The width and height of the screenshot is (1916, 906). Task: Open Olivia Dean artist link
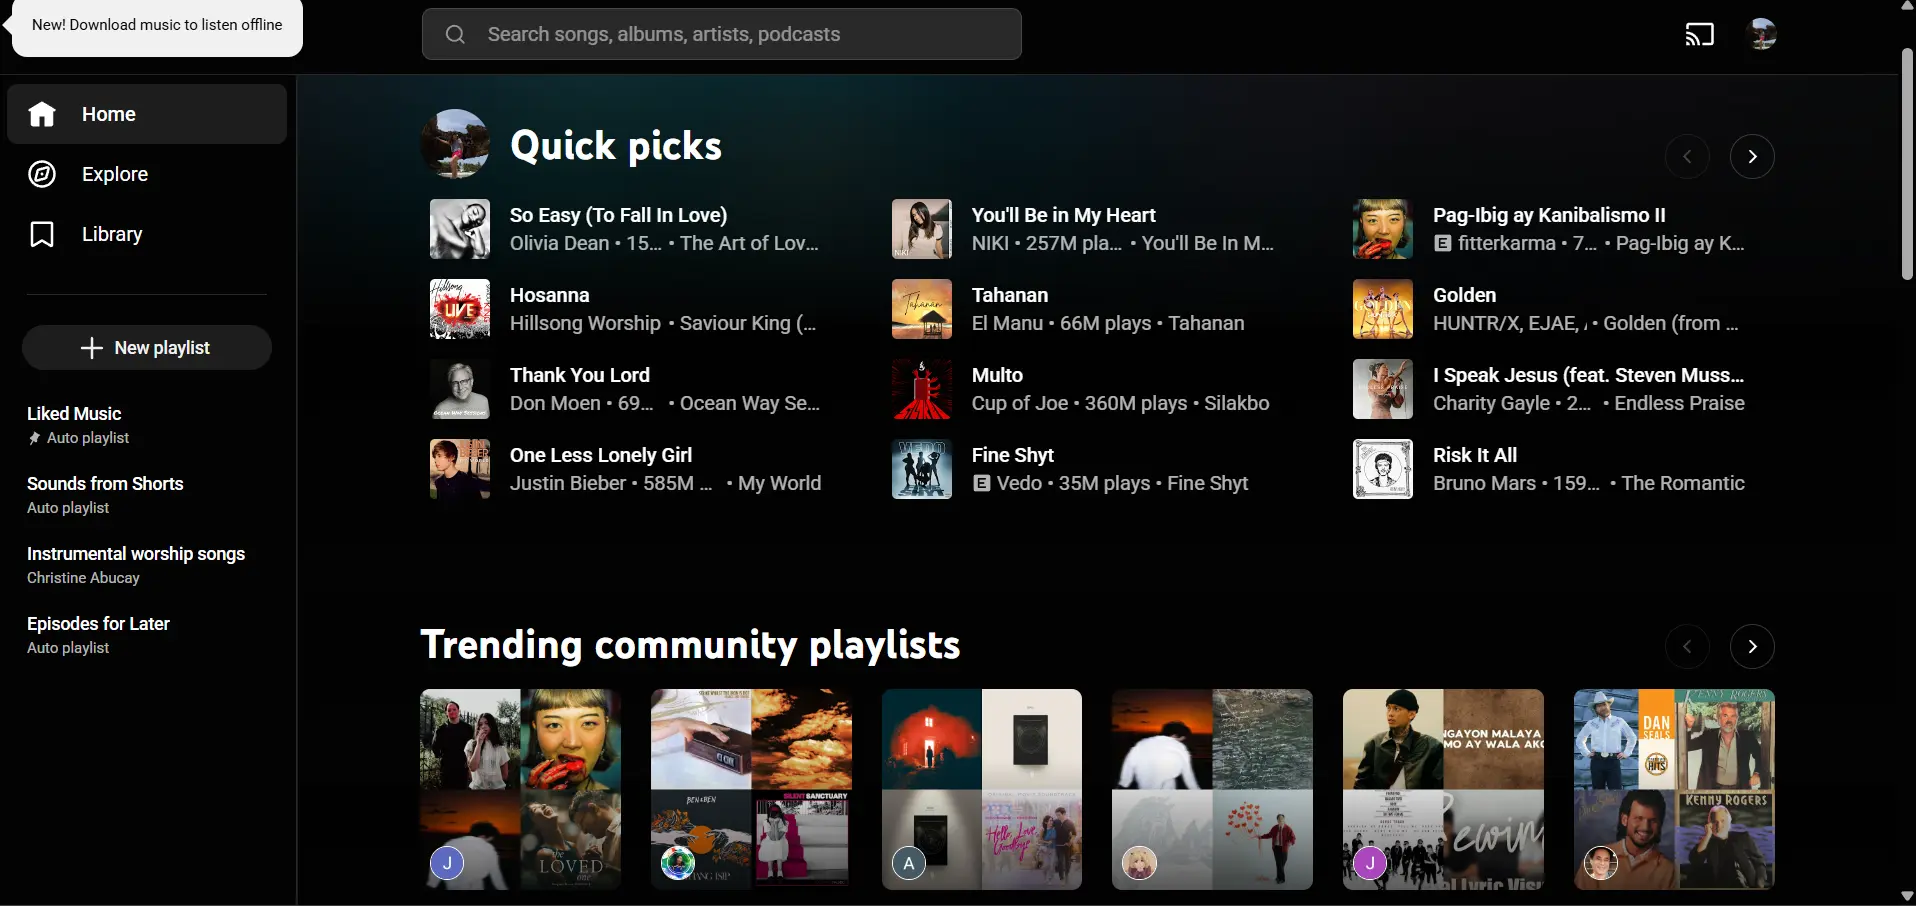[559, 243]
